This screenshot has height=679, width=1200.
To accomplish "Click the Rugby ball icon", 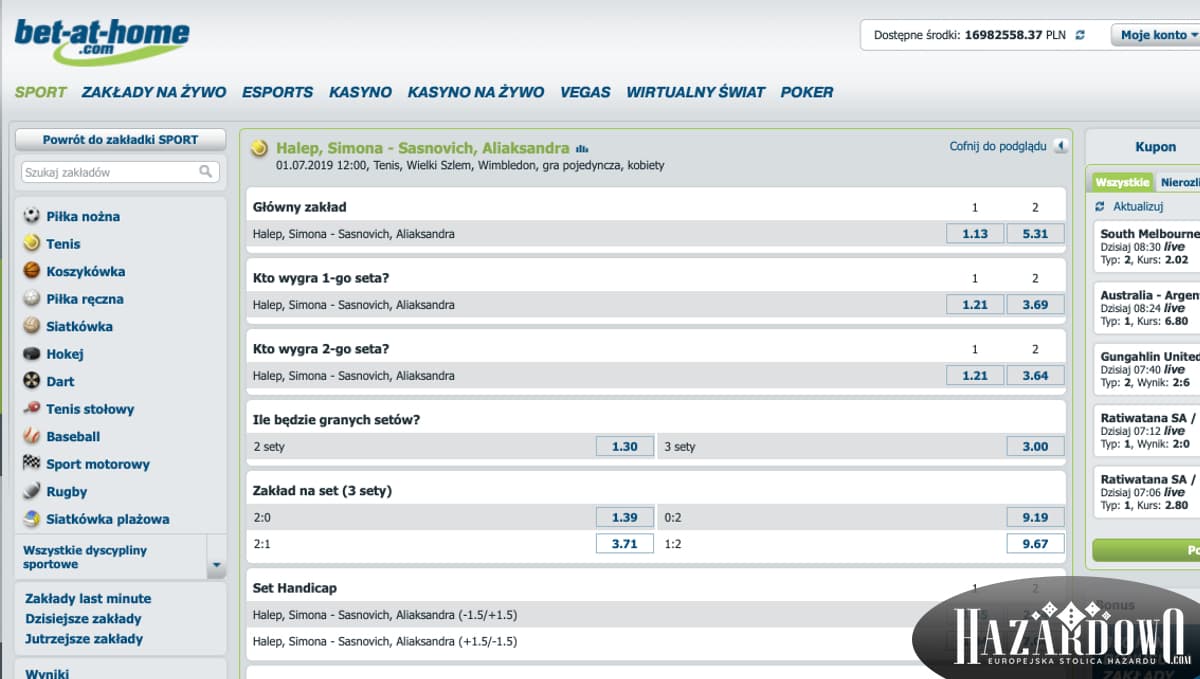I will tap(32, 491).
